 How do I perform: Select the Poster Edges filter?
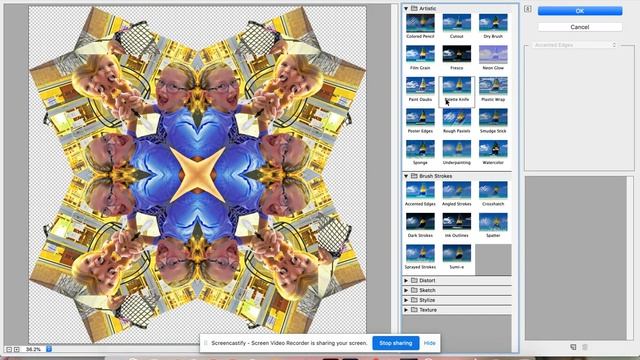pyautogui.click(x=420, y=118)
